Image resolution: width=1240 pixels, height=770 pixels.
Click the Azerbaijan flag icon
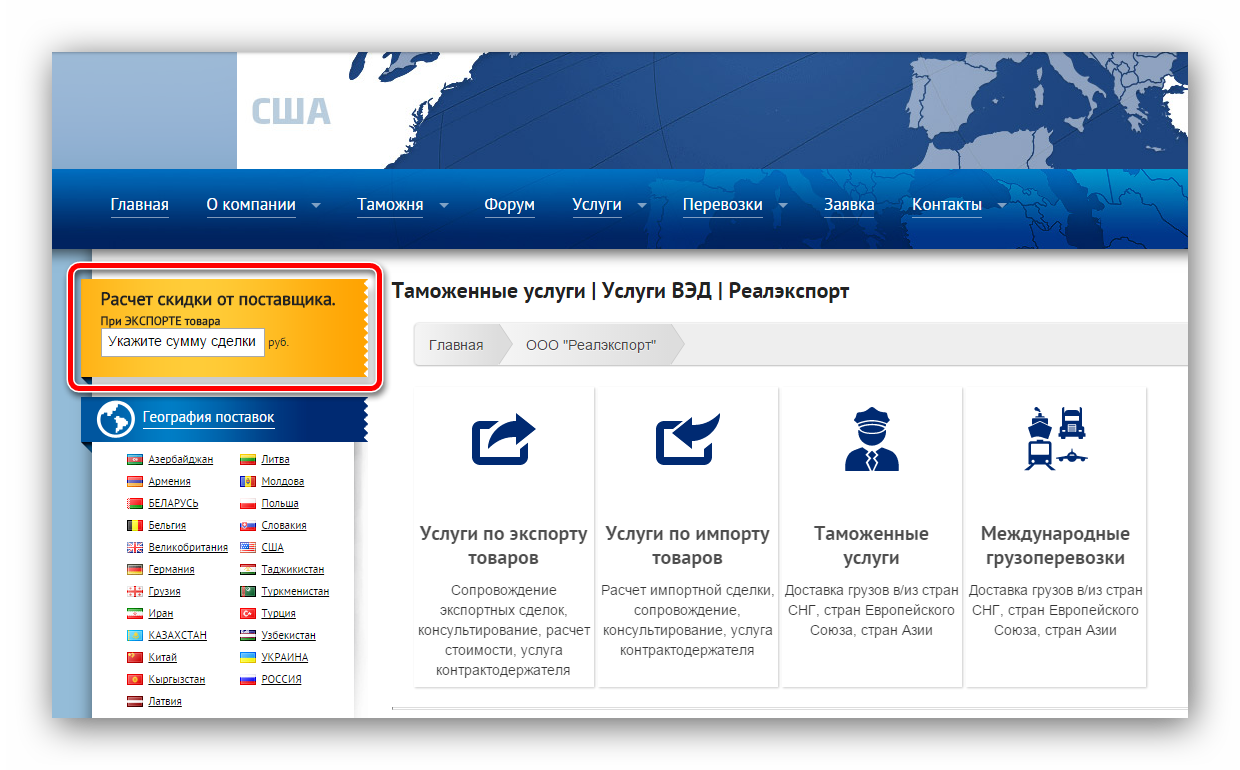(x=135, y=460)
